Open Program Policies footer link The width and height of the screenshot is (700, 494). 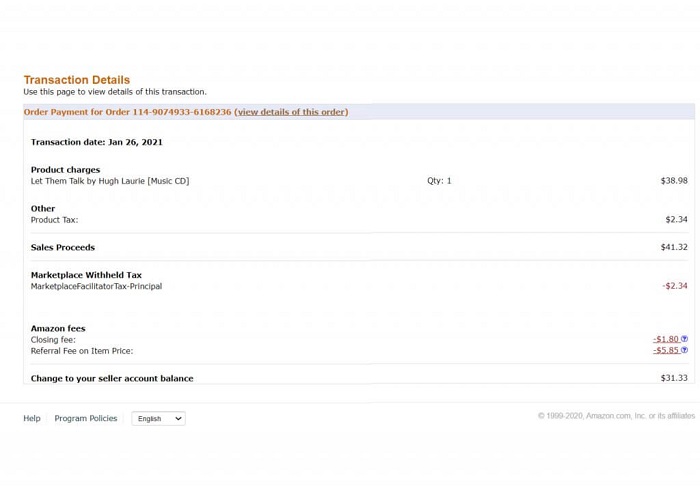[86, 418]
